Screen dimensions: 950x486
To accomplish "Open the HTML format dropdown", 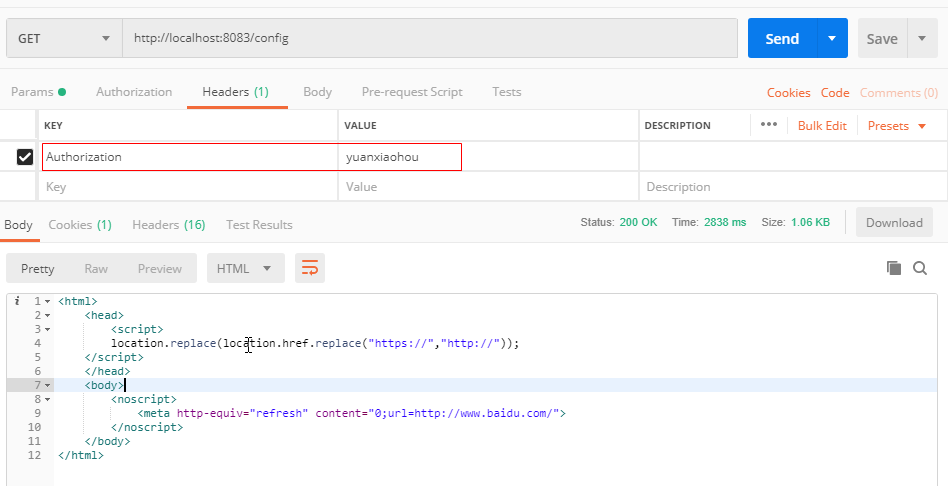I will tap(245, 268).
